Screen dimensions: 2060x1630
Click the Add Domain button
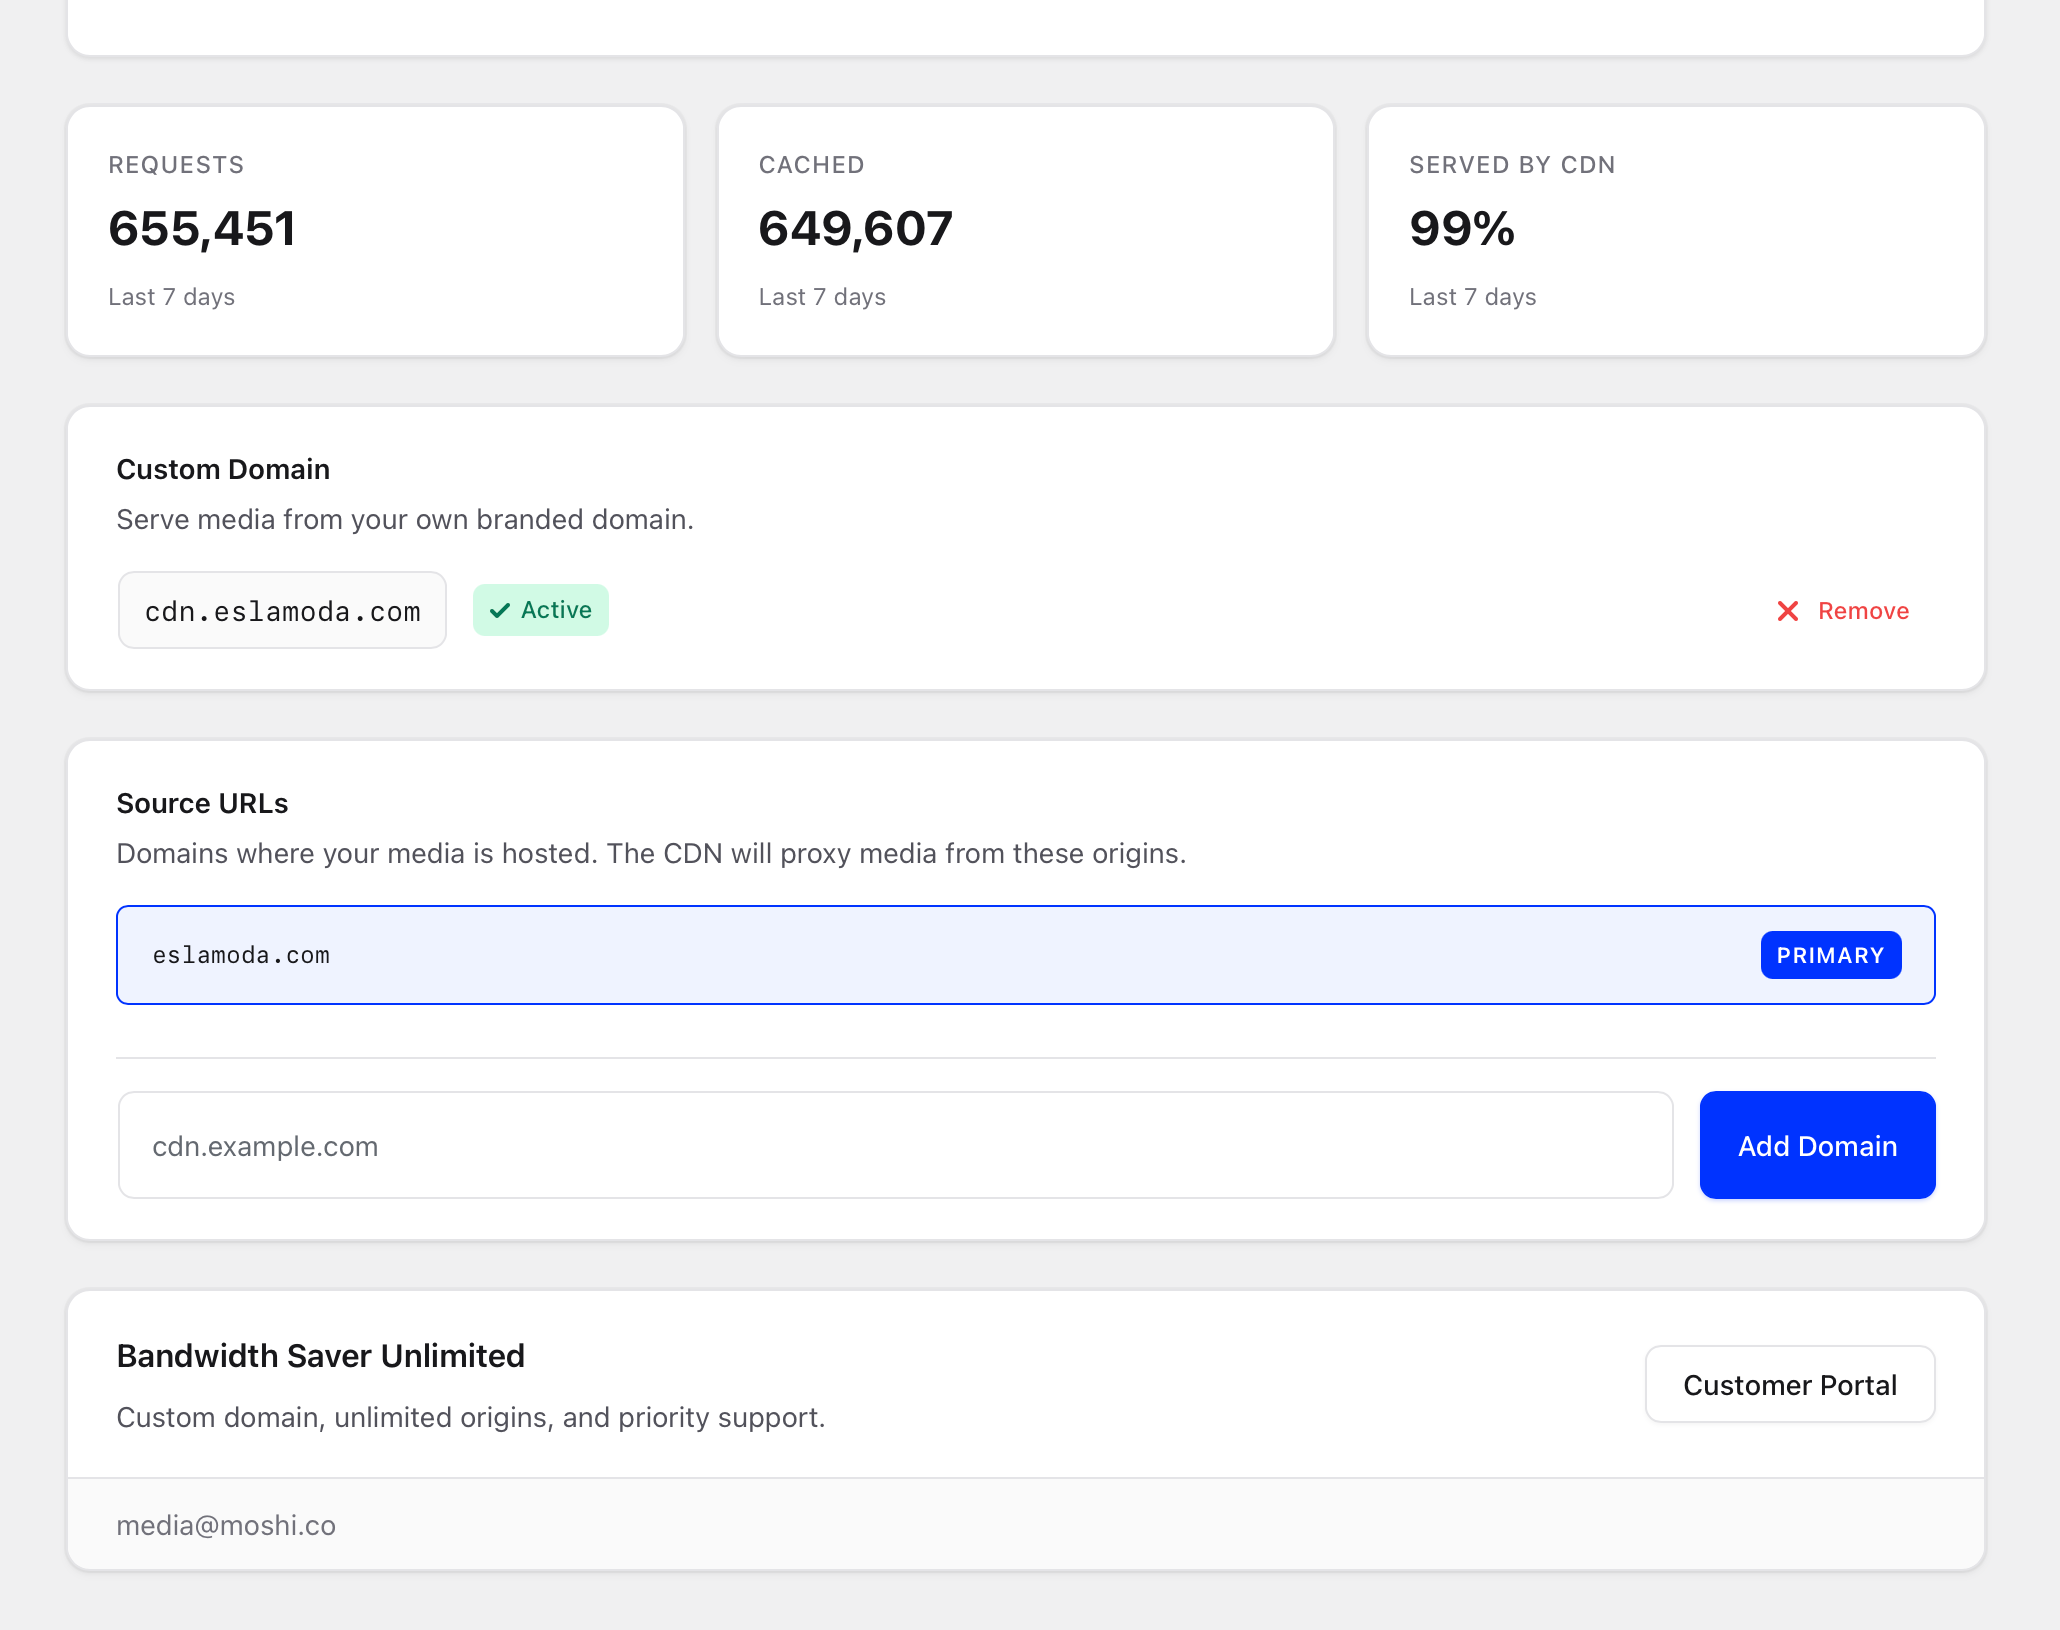tap(1817, 1145)
